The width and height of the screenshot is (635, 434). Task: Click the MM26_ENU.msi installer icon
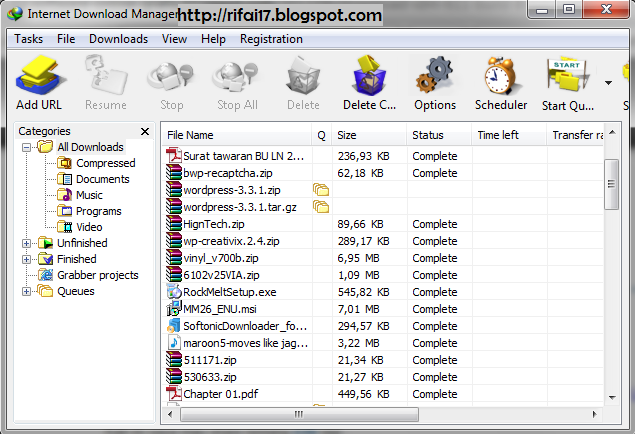coord(174,309)
